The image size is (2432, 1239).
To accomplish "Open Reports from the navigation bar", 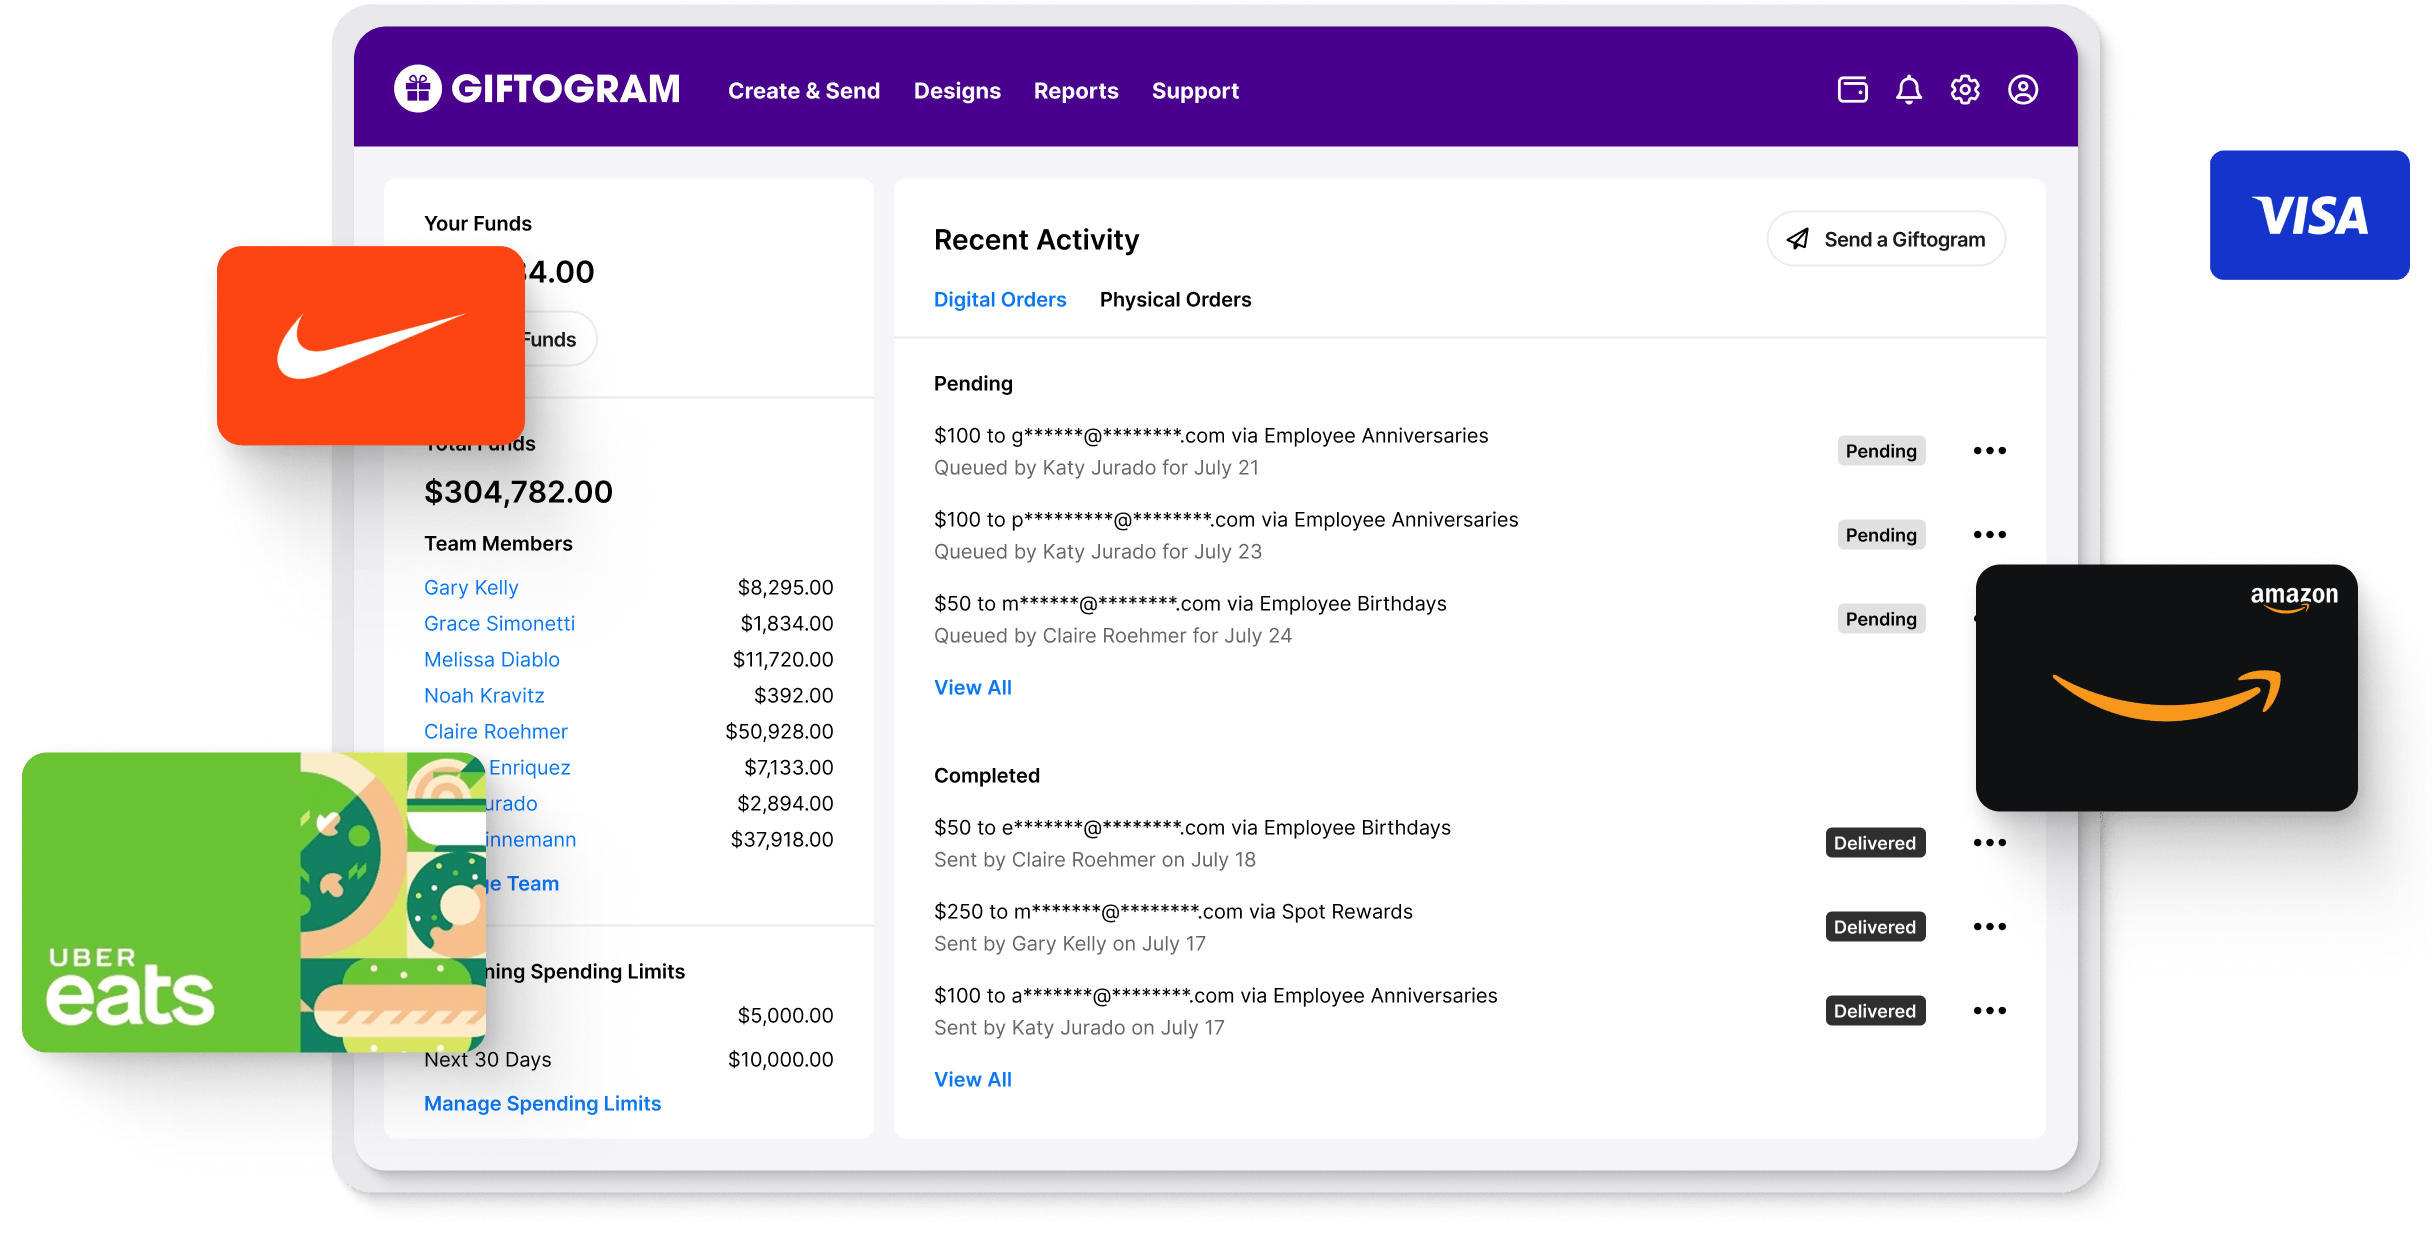I will click(1076, 90).
